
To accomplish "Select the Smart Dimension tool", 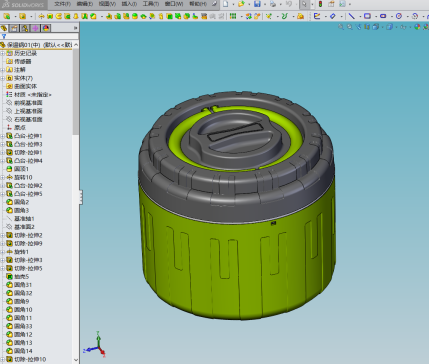I will pyautogui.click(x=333, y=16).
